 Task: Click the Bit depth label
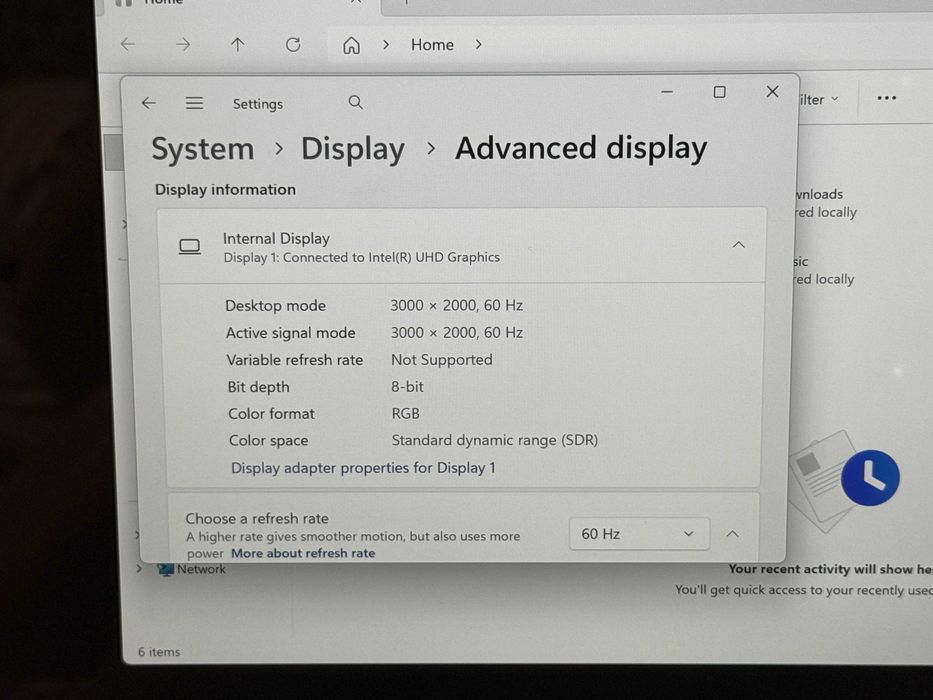(x=258, y=387)
